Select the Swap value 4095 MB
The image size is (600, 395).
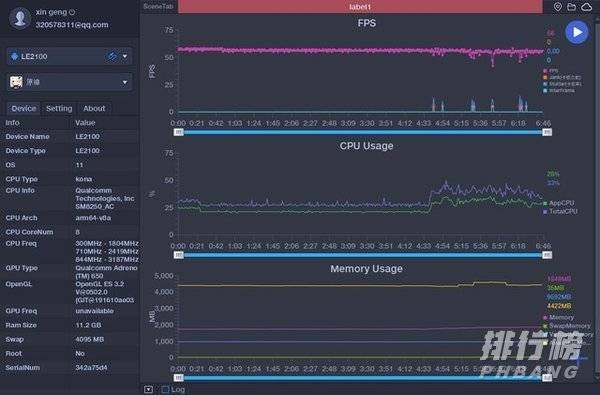(x=90, y=339)
